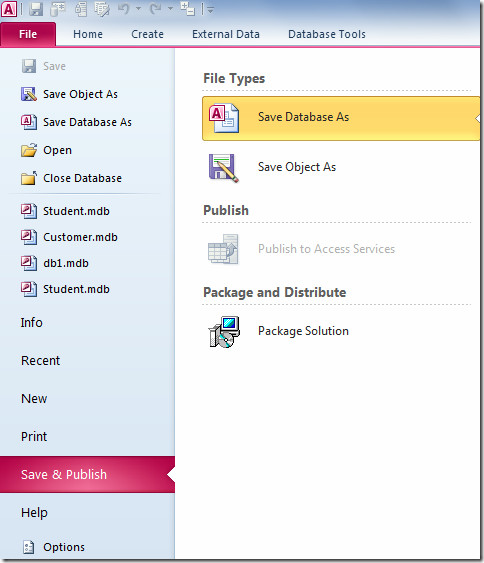484x563 pixels.
Task: Click the Access application logo icon
Action: click(9, 9)
